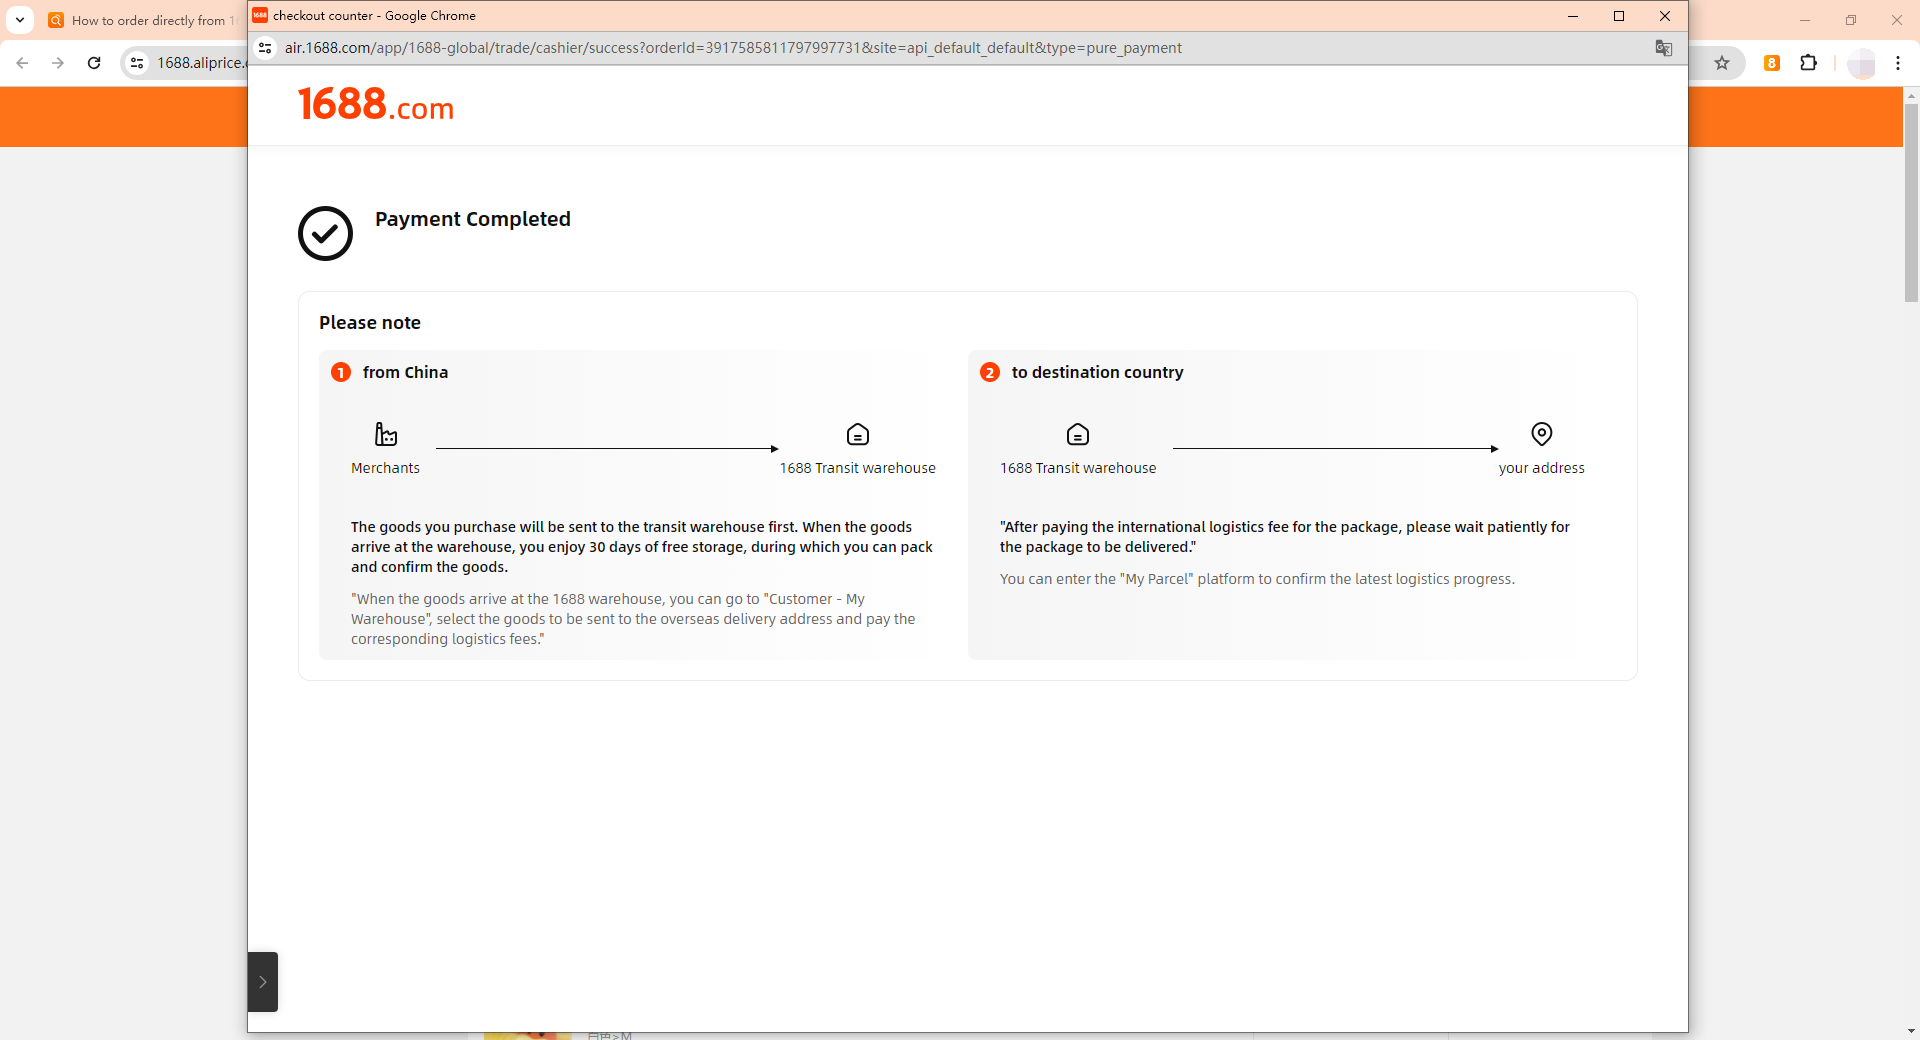Click the '30 days of free storage' paragraph
The height and width of the screenshot is (1040, 1920).
(x=642, y=547)
